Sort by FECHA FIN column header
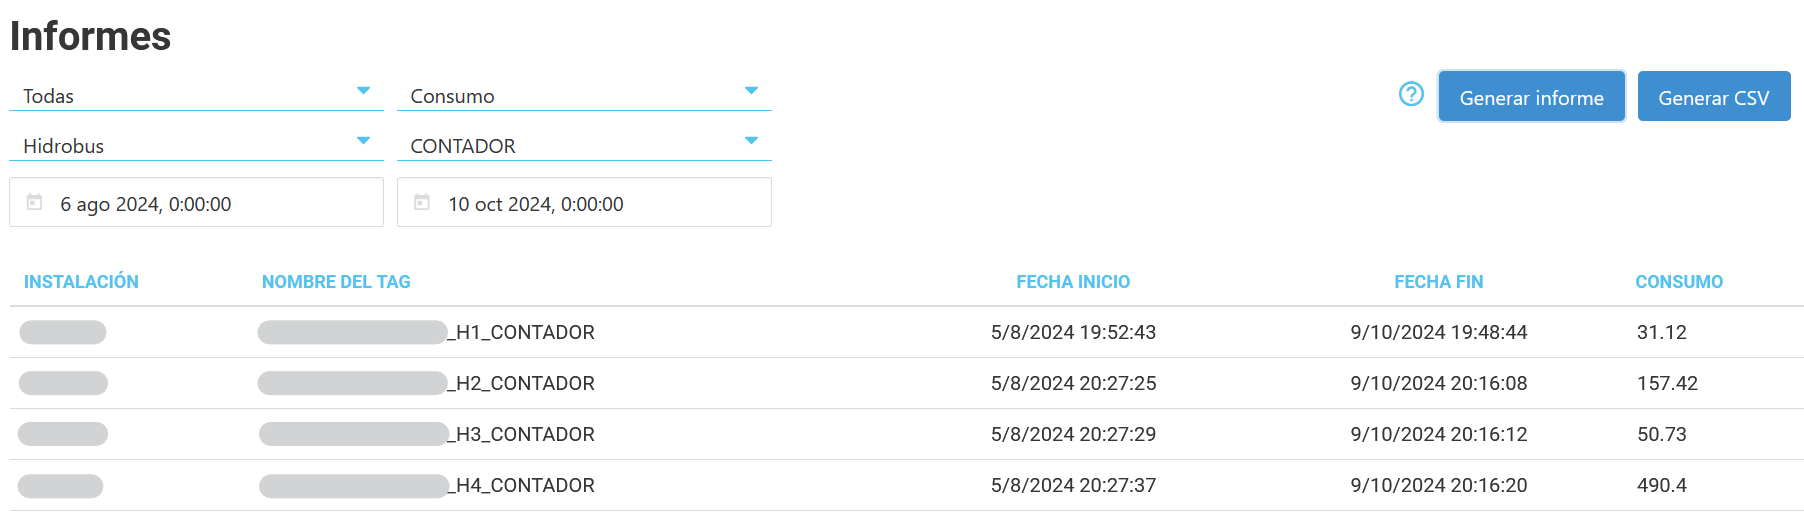This screenshot has width=1804, height=523. pyautogui.click(x=1438, y=282)
